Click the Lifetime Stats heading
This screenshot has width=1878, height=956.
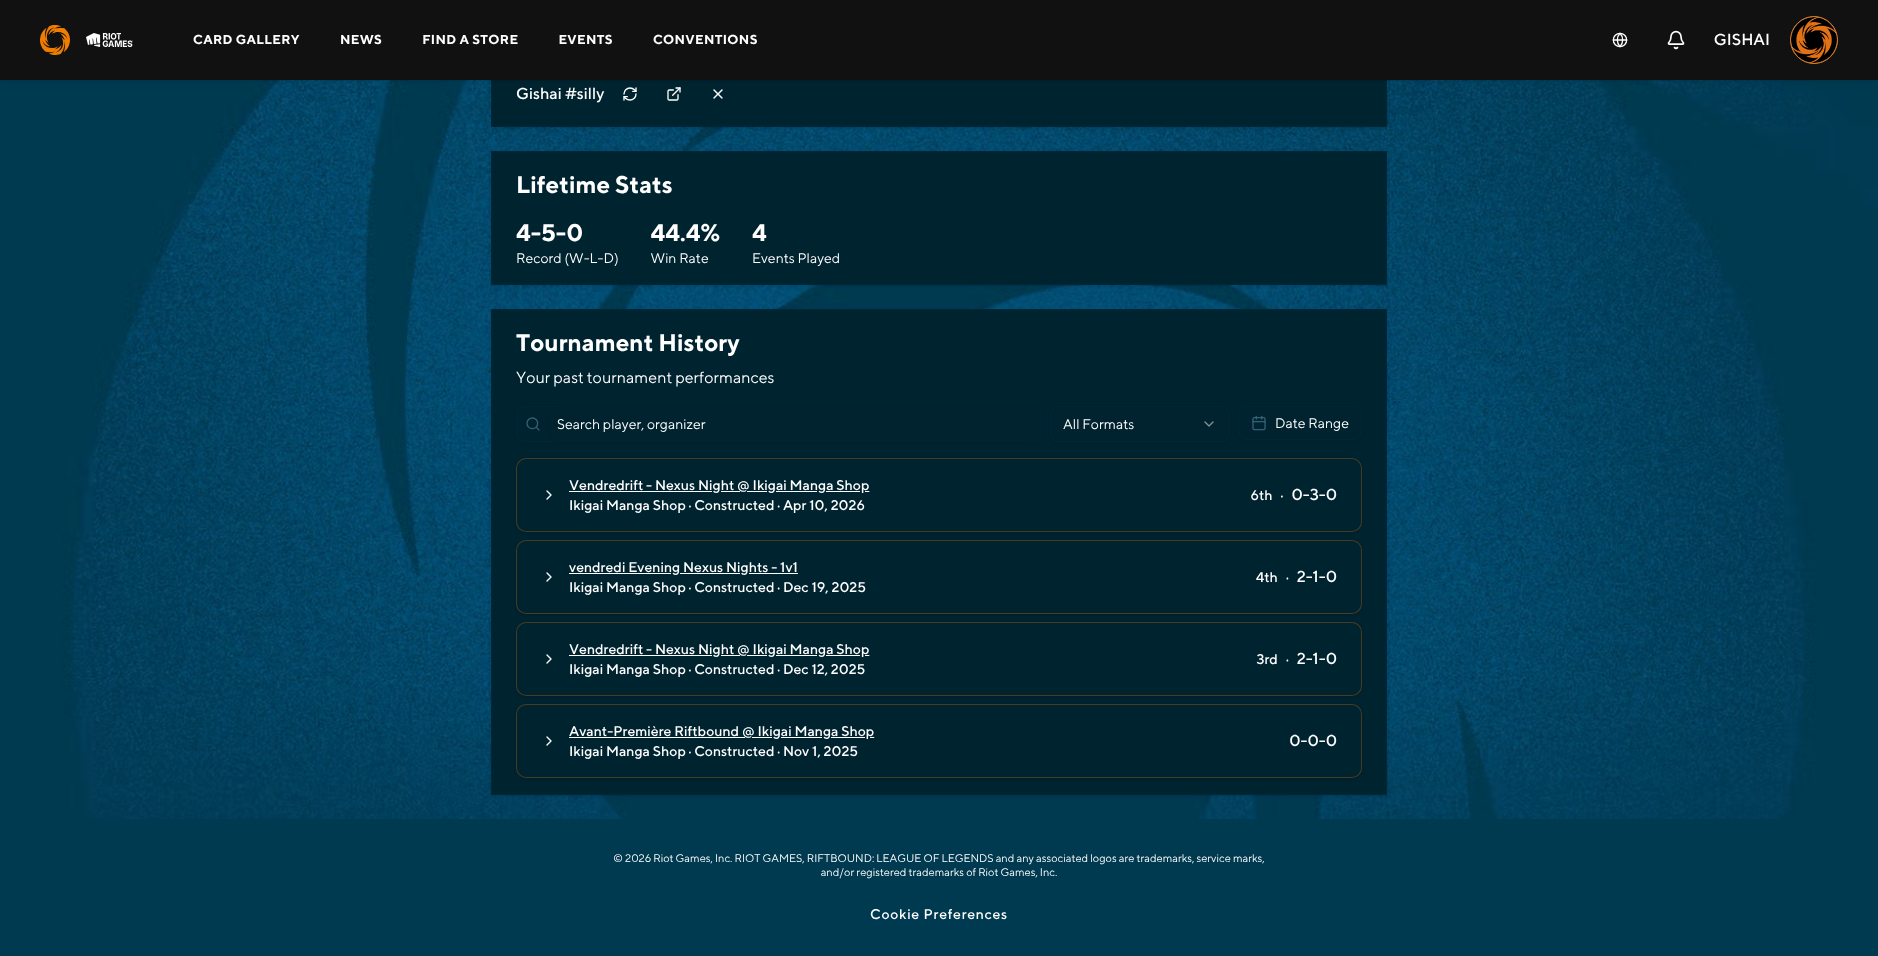[594, 185]
